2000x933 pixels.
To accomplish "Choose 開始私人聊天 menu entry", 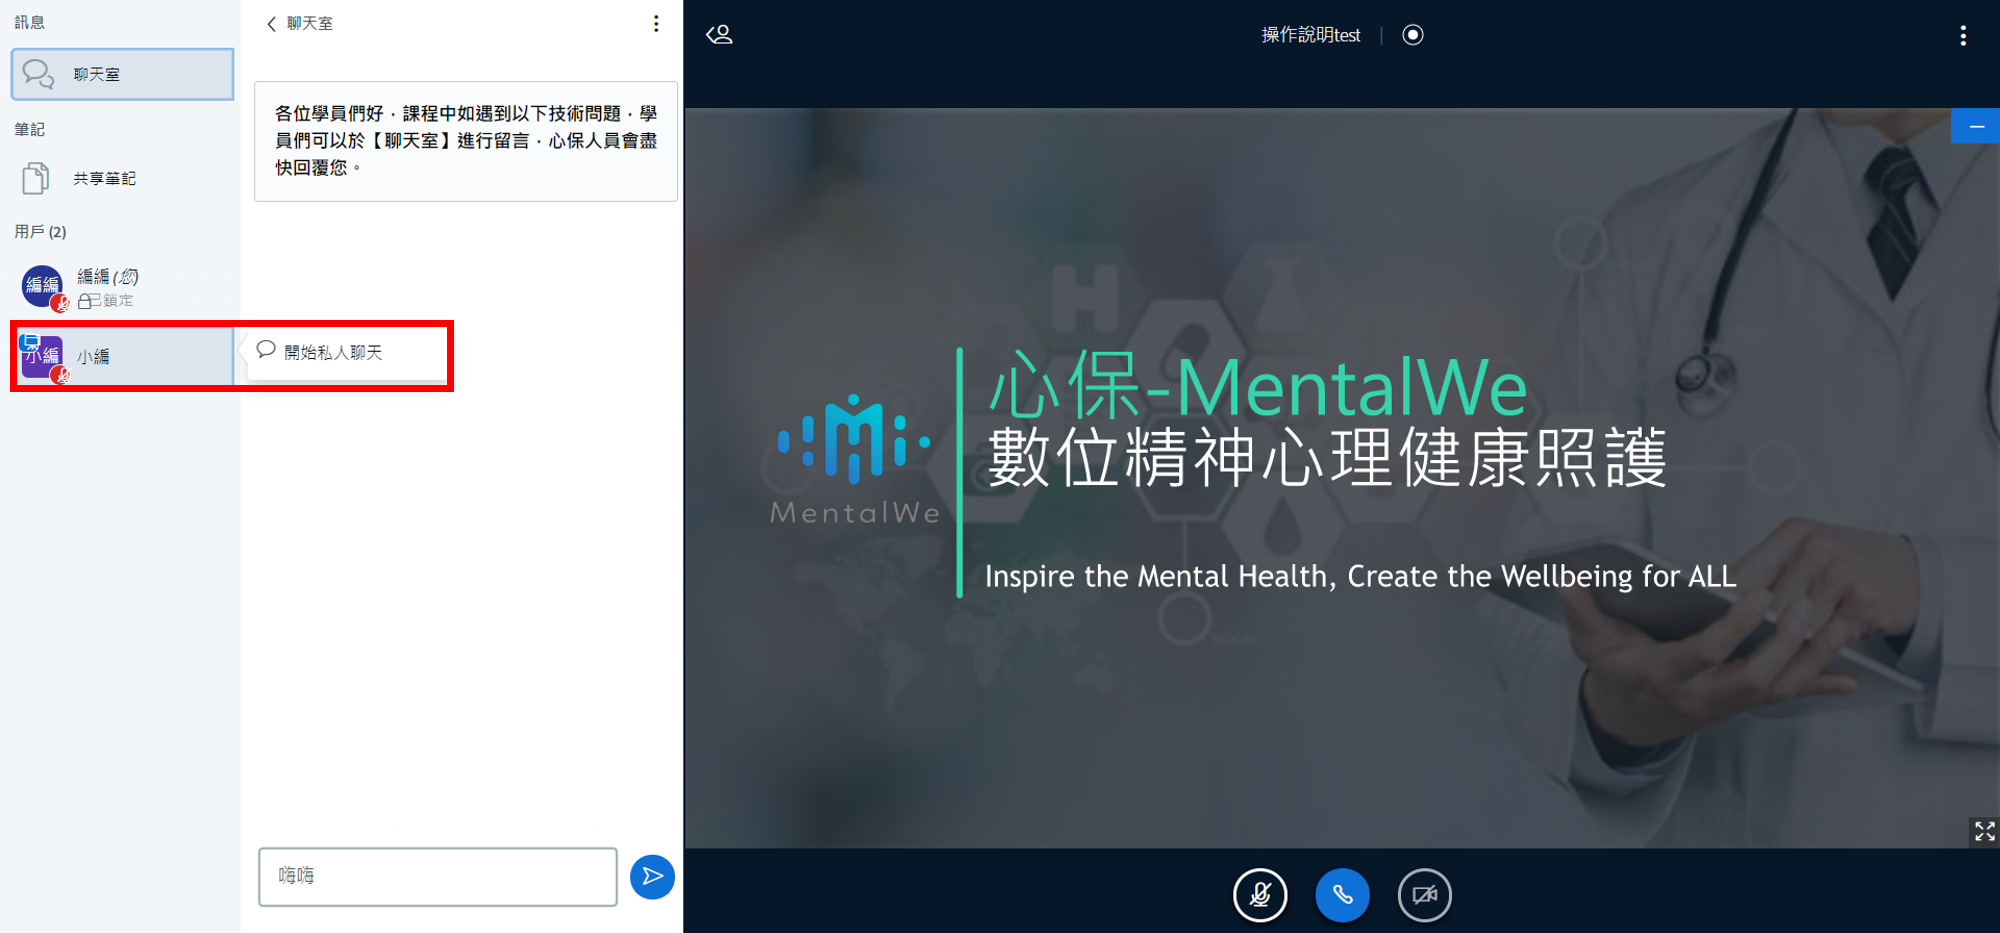I will click(x=346, y=352).
